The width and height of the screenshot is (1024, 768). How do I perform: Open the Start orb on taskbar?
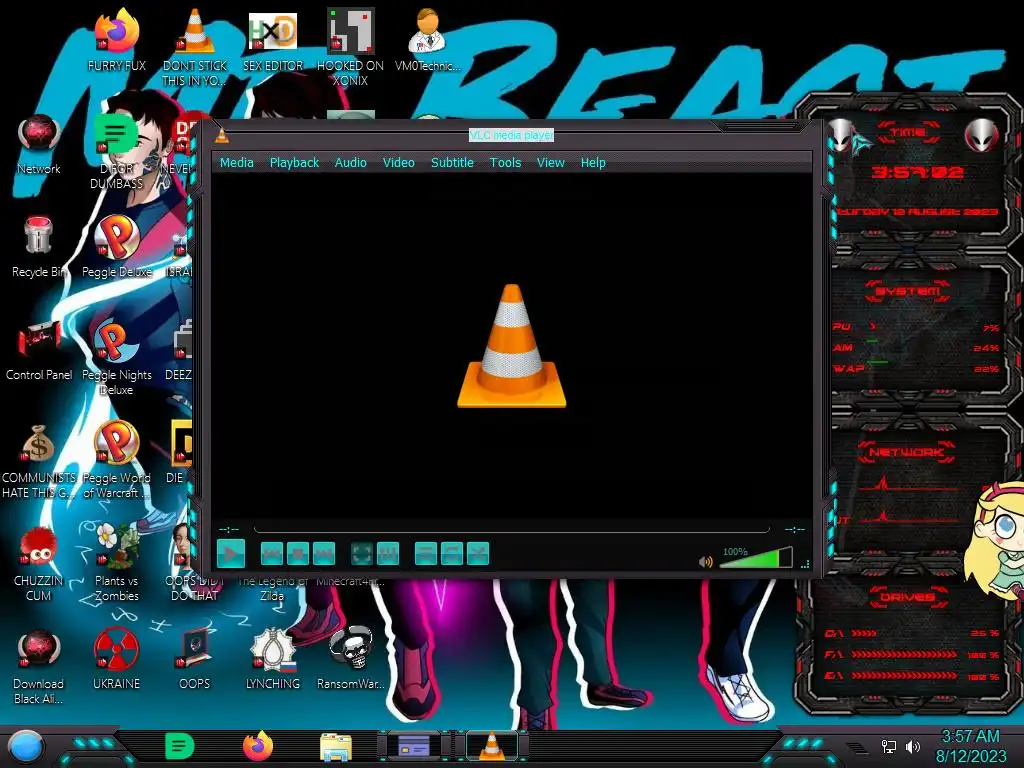[26, 746]
